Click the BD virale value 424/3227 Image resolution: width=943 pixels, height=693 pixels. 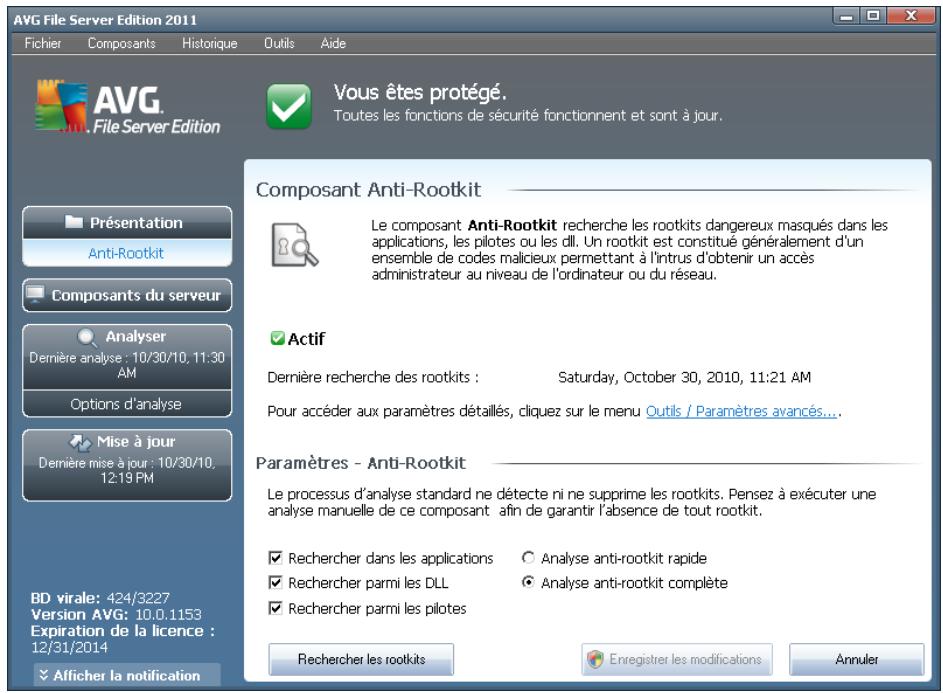[138, 598]
